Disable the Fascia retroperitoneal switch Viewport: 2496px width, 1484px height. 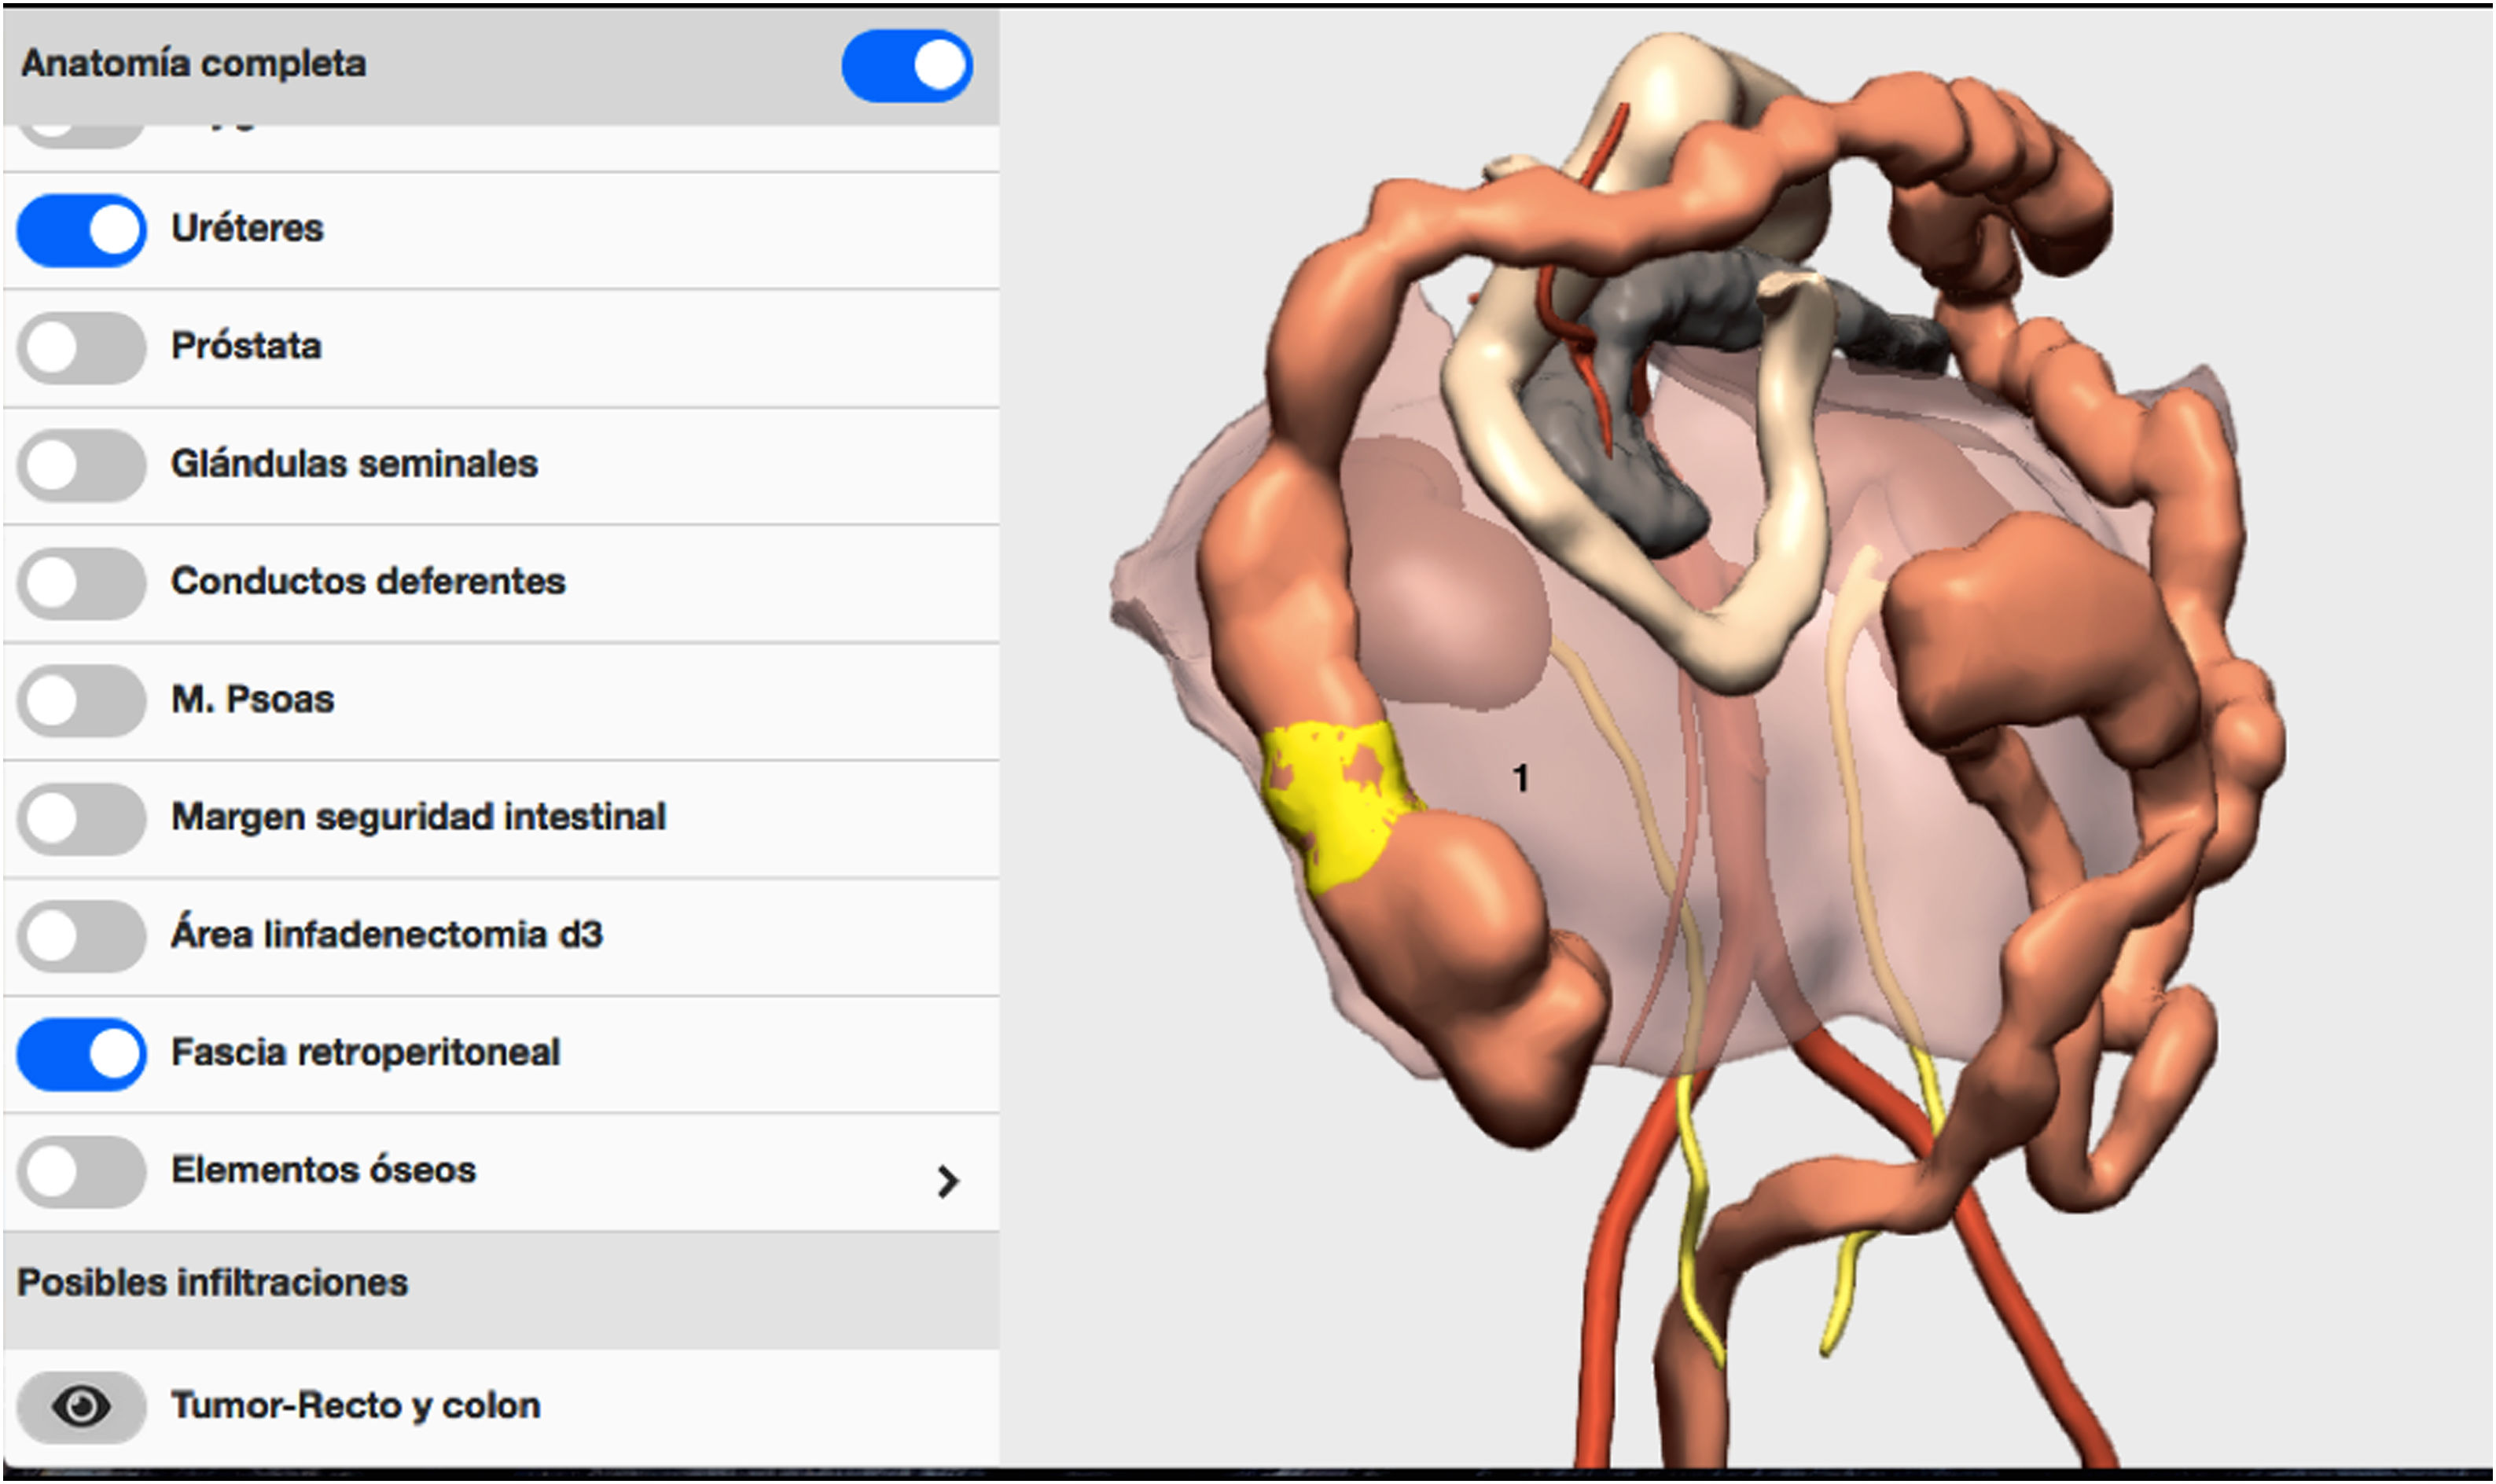pos(81,1053)
